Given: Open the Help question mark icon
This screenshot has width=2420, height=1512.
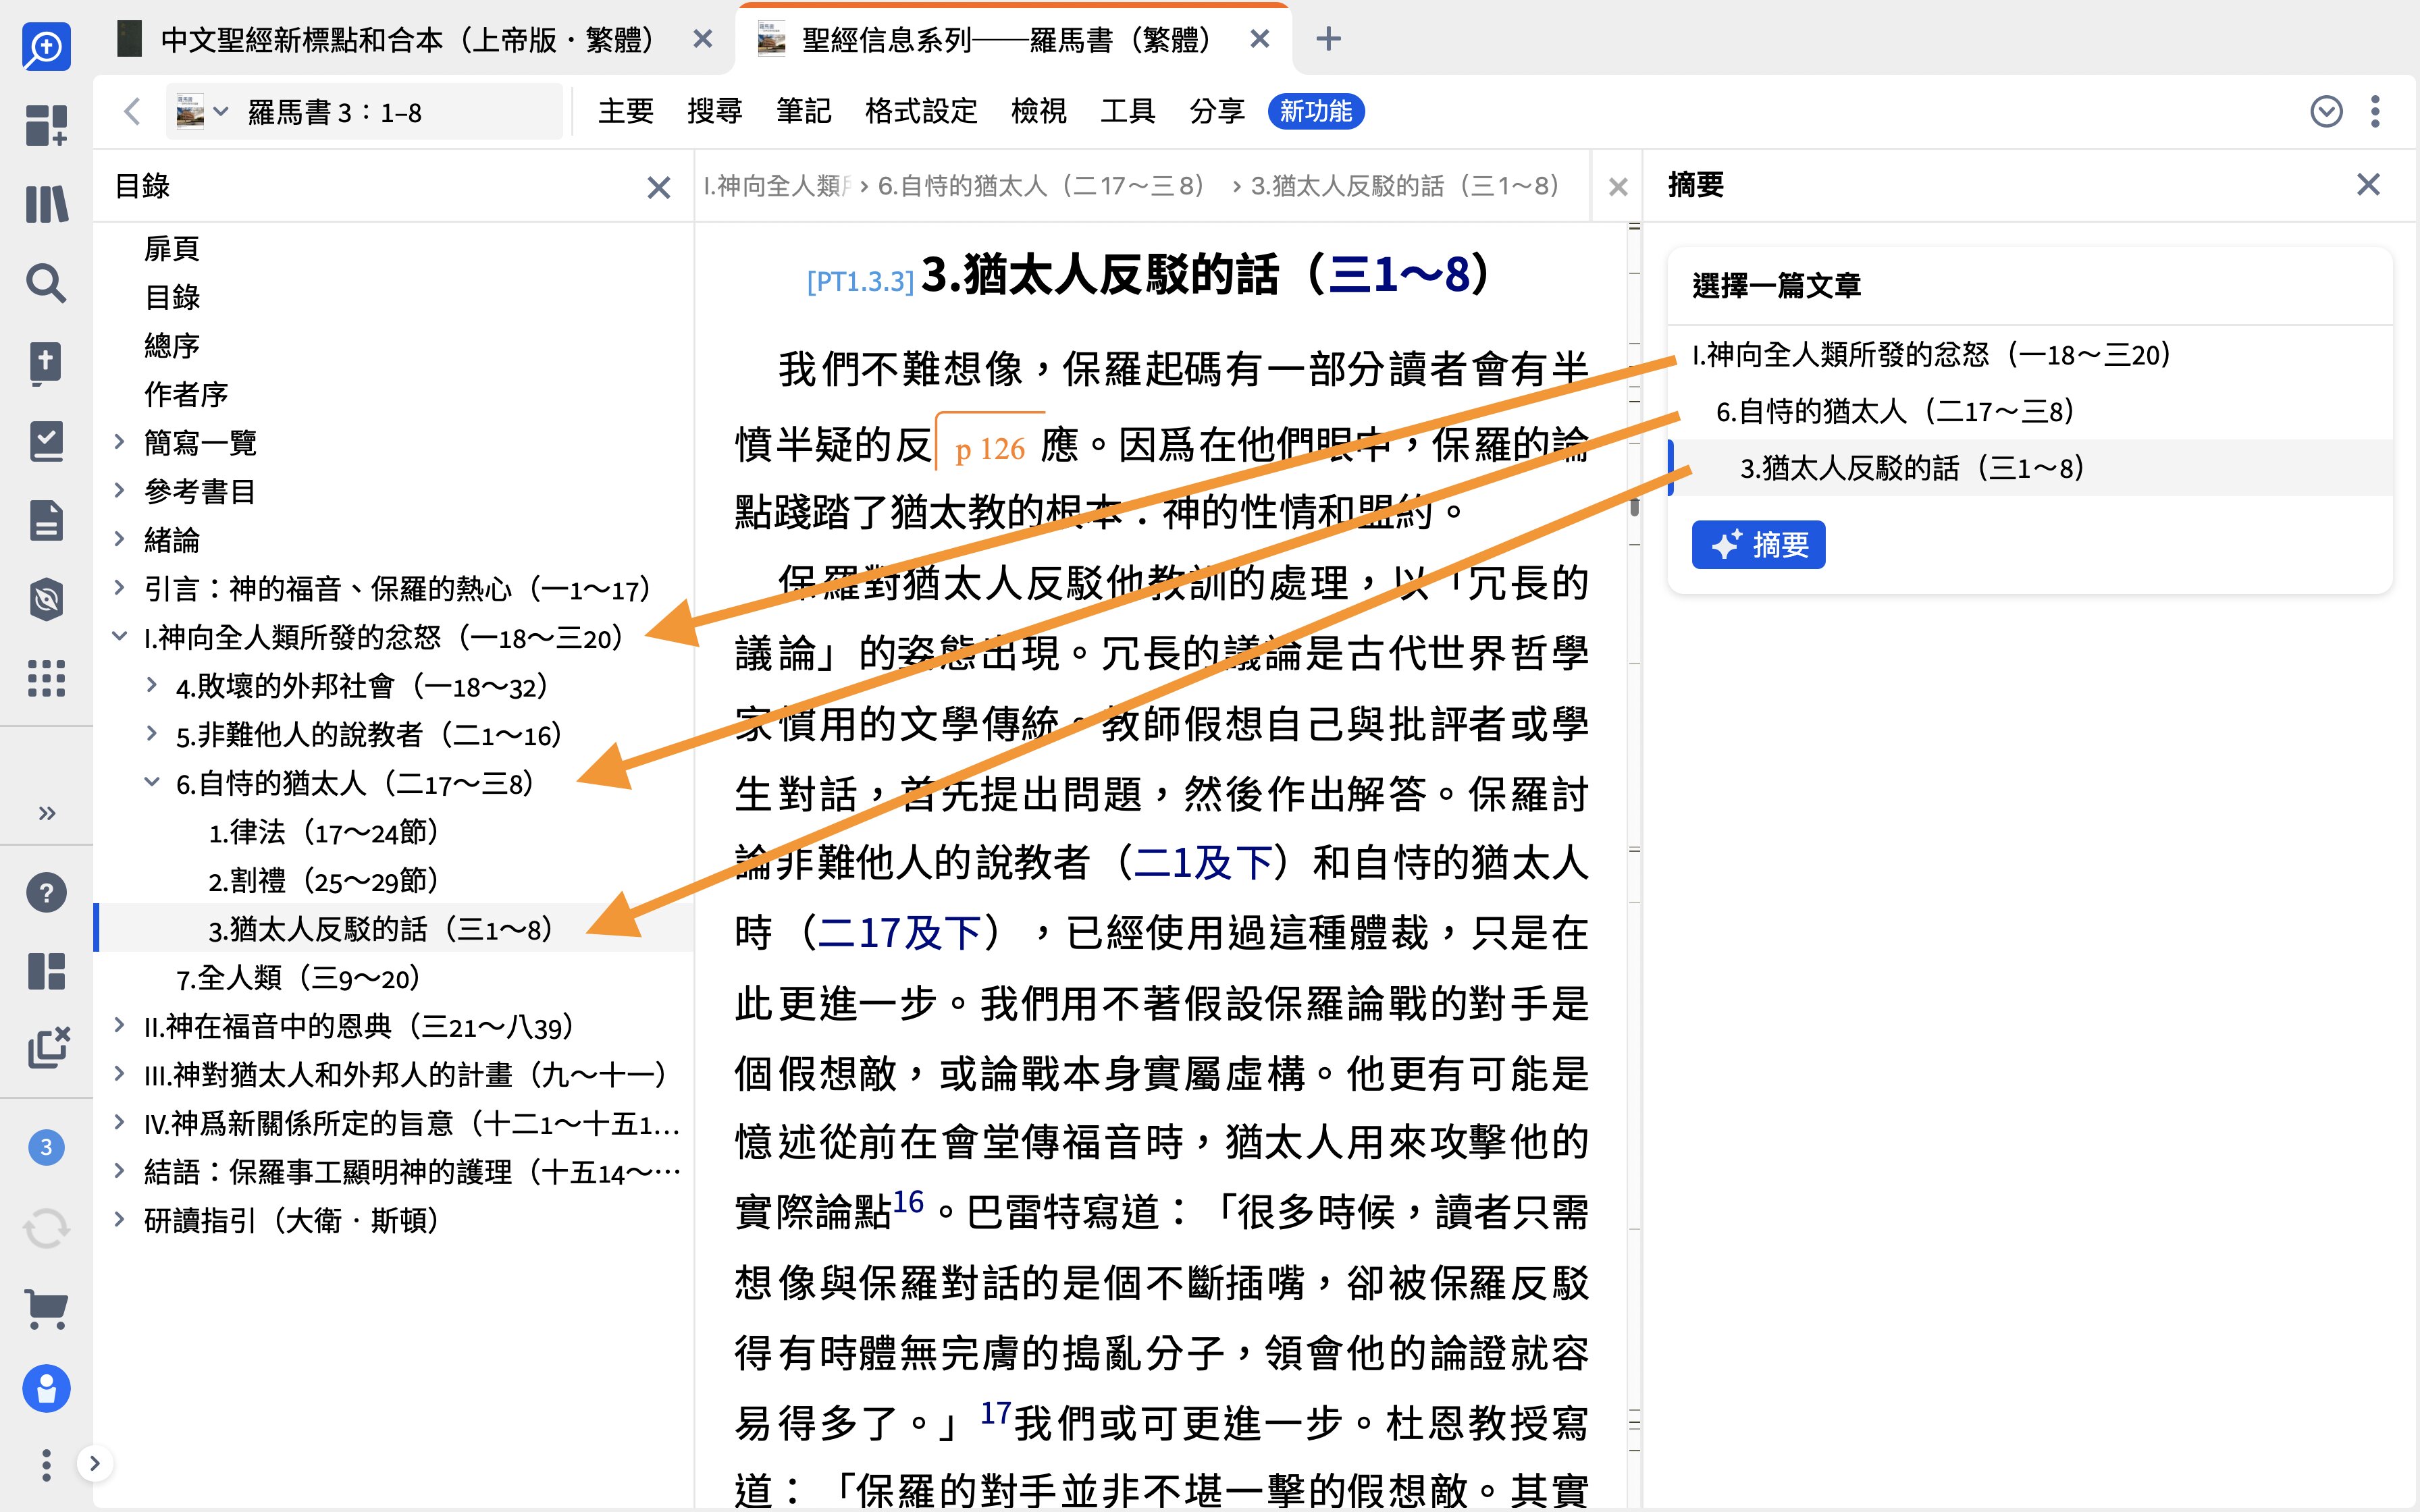Looking at the screenshot, I should (x=46, y=892).
